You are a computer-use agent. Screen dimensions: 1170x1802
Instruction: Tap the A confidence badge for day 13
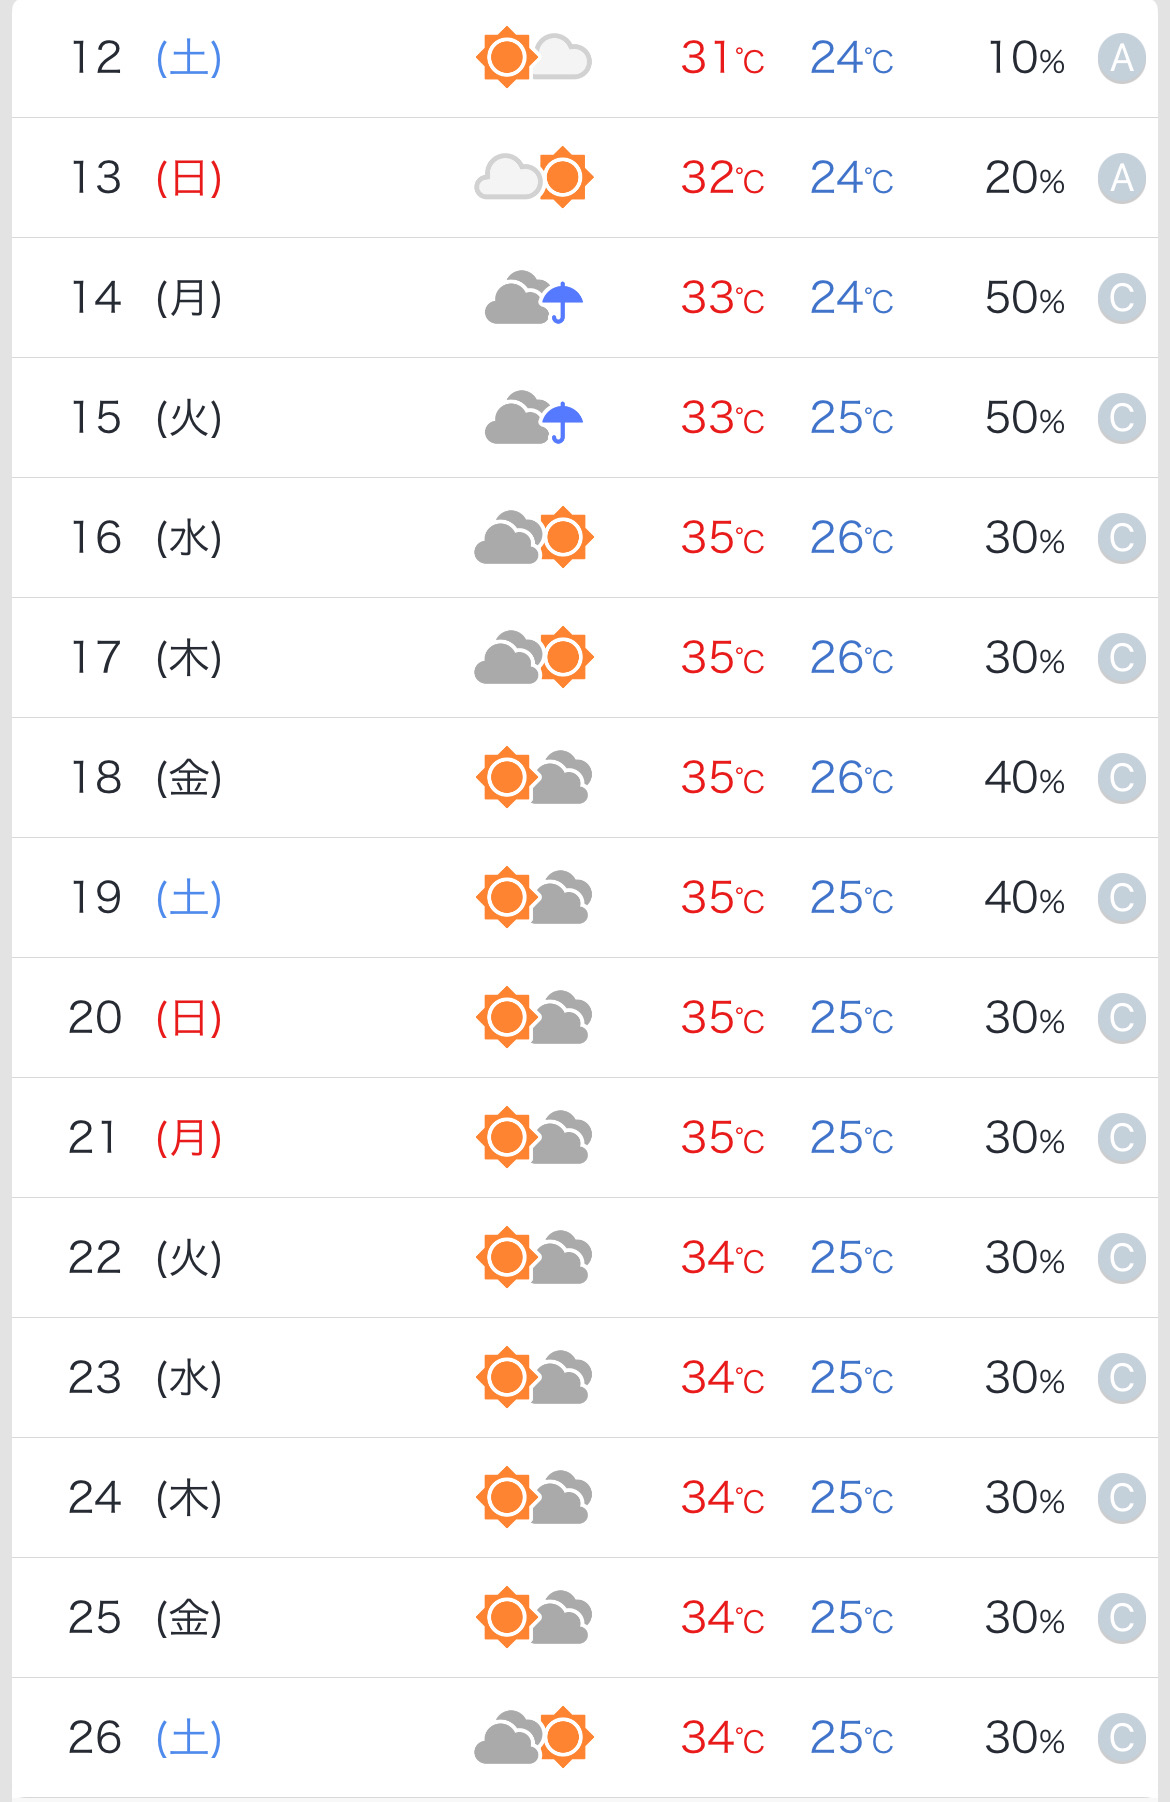click(1121, 178)
